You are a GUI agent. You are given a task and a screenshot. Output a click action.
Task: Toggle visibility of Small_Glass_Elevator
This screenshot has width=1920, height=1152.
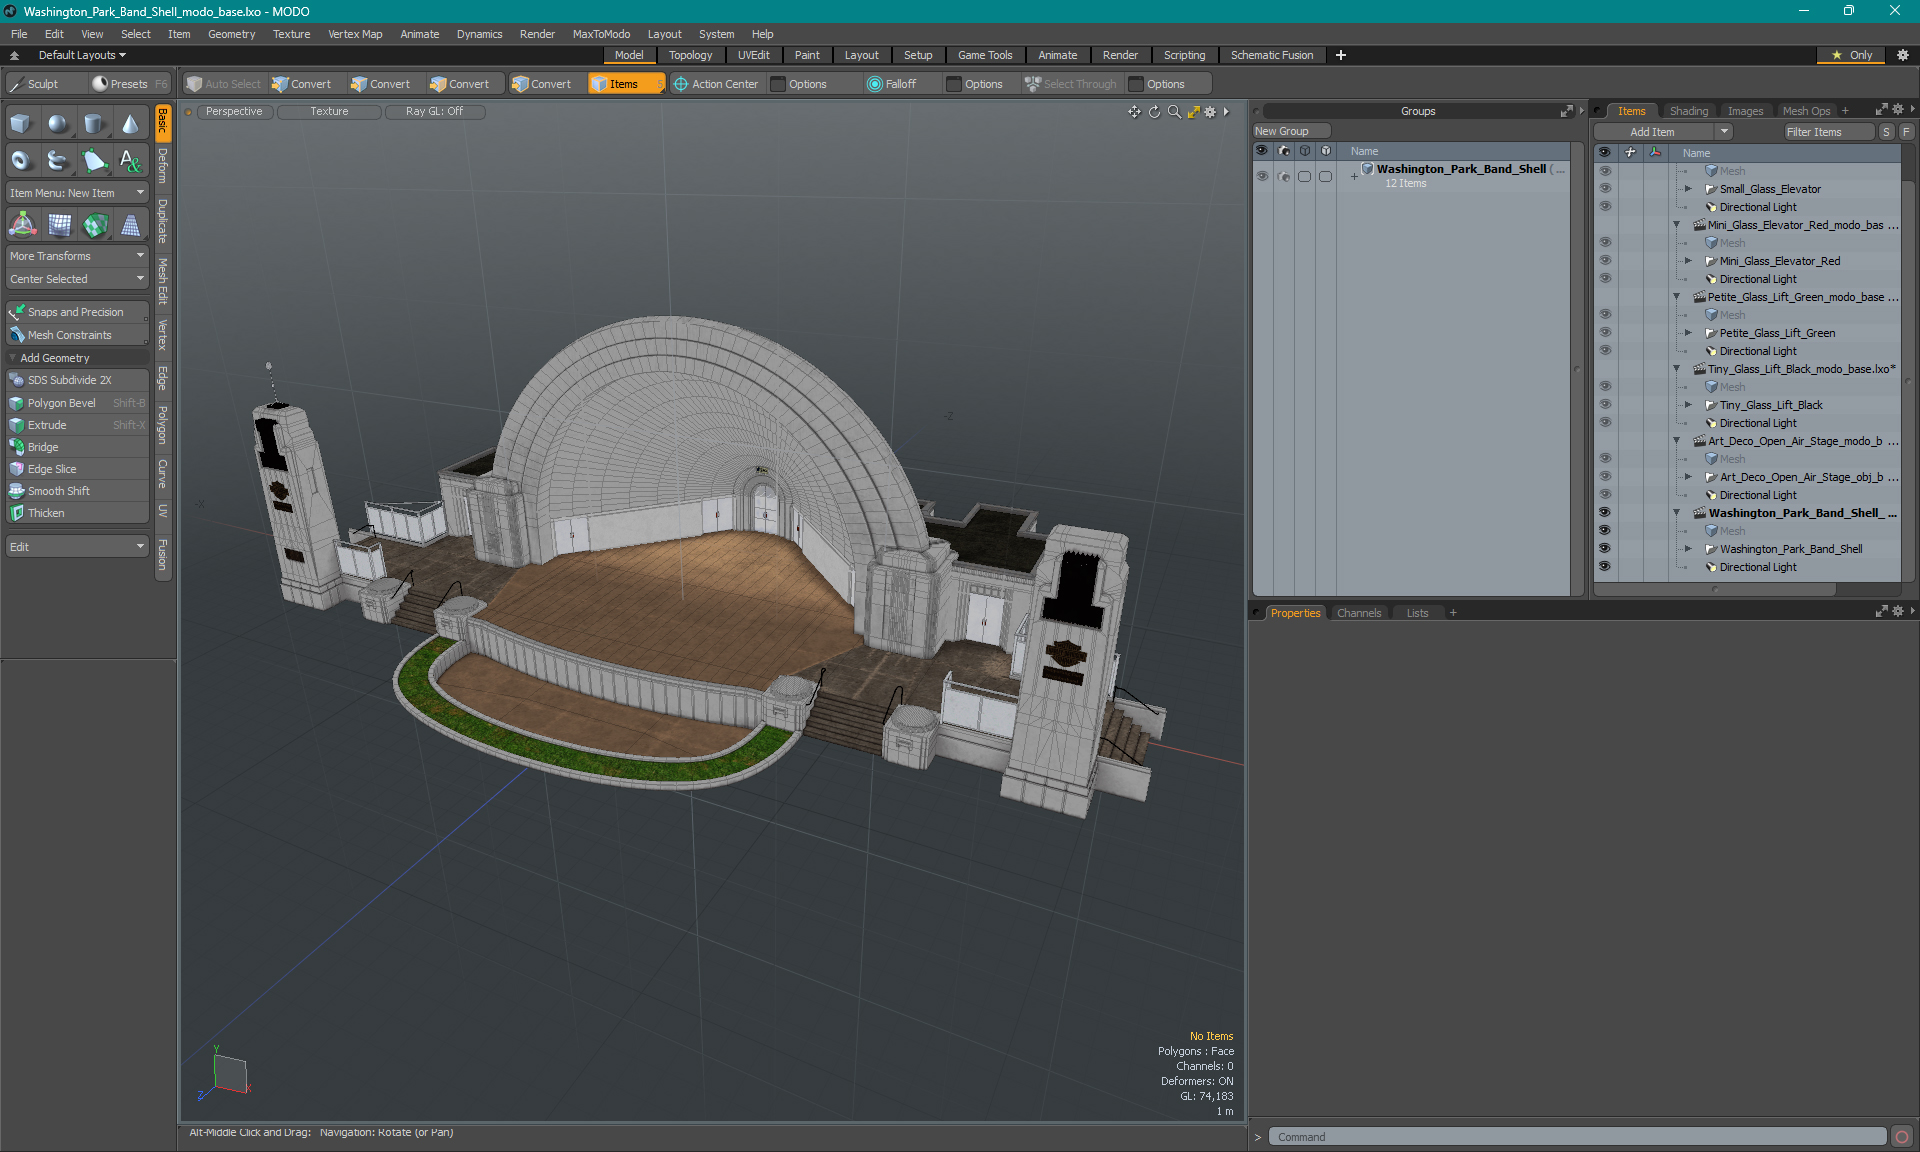1605,189
